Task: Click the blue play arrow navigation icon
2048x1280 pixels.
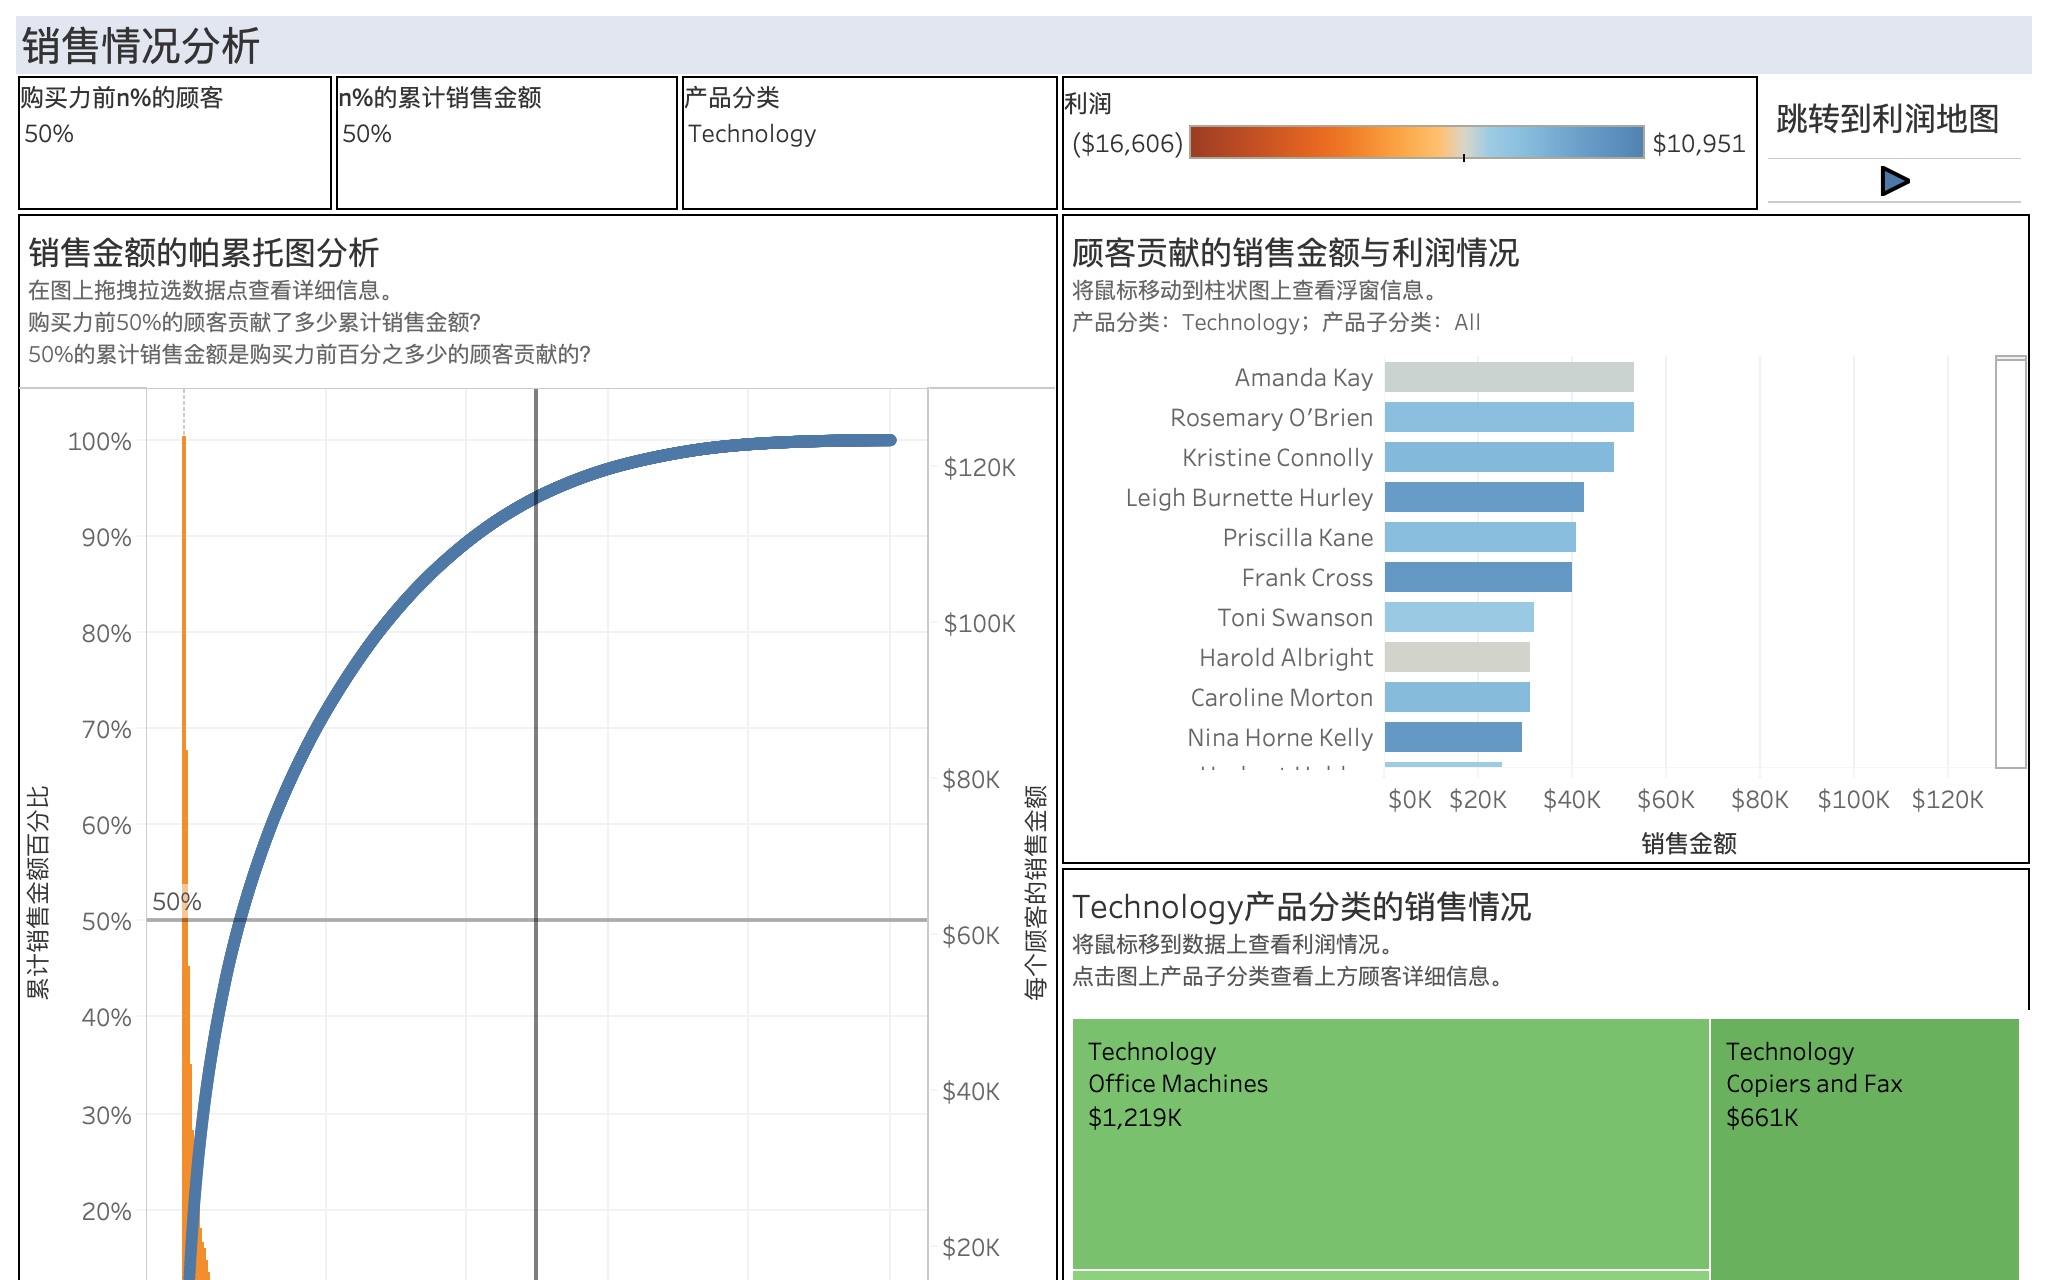Action: (x=1894, y=181)
